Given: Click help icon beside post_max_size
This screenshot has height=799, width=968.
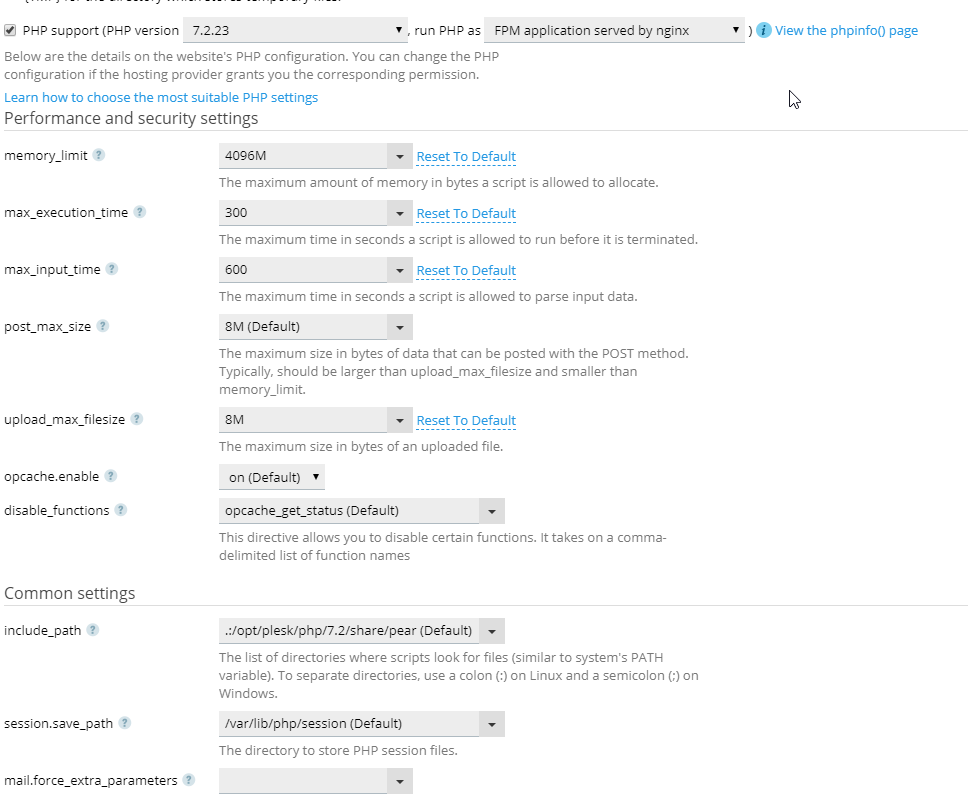Looking at the screenshot, I should [x=102, y=326].
